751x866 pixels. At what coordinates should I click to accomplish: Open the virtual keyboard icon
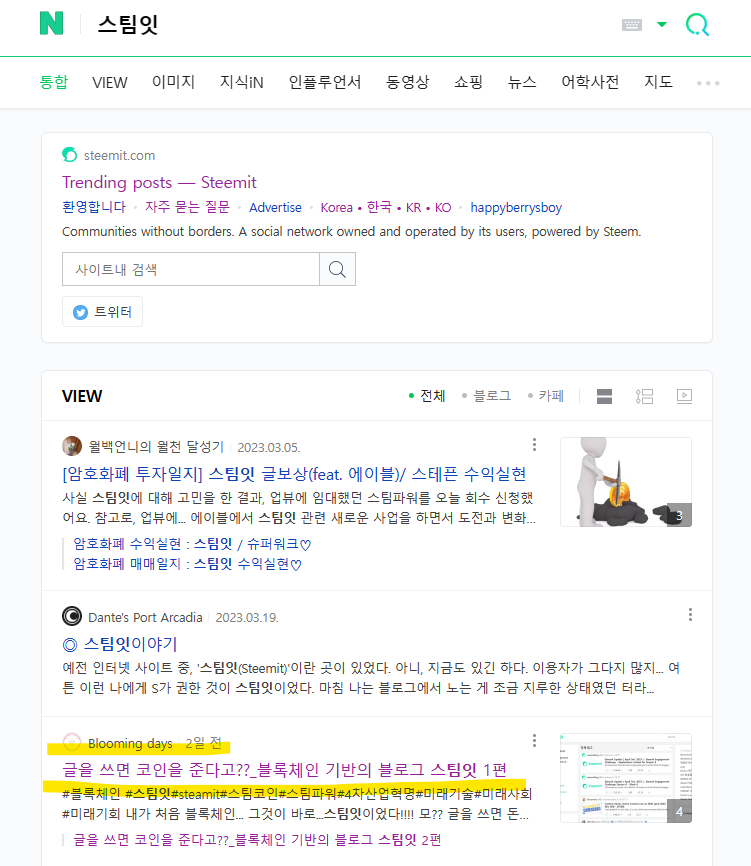click(x=632, y=25)
